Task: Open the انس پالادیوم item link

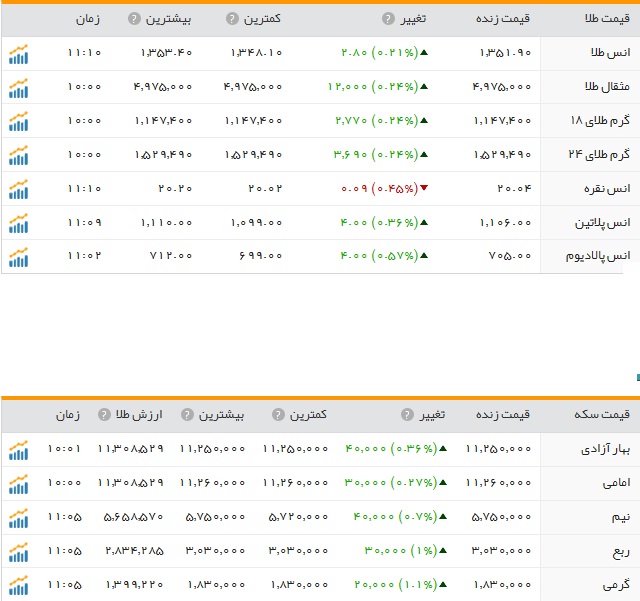Action: pyautogui.click(x=598, y=256)
